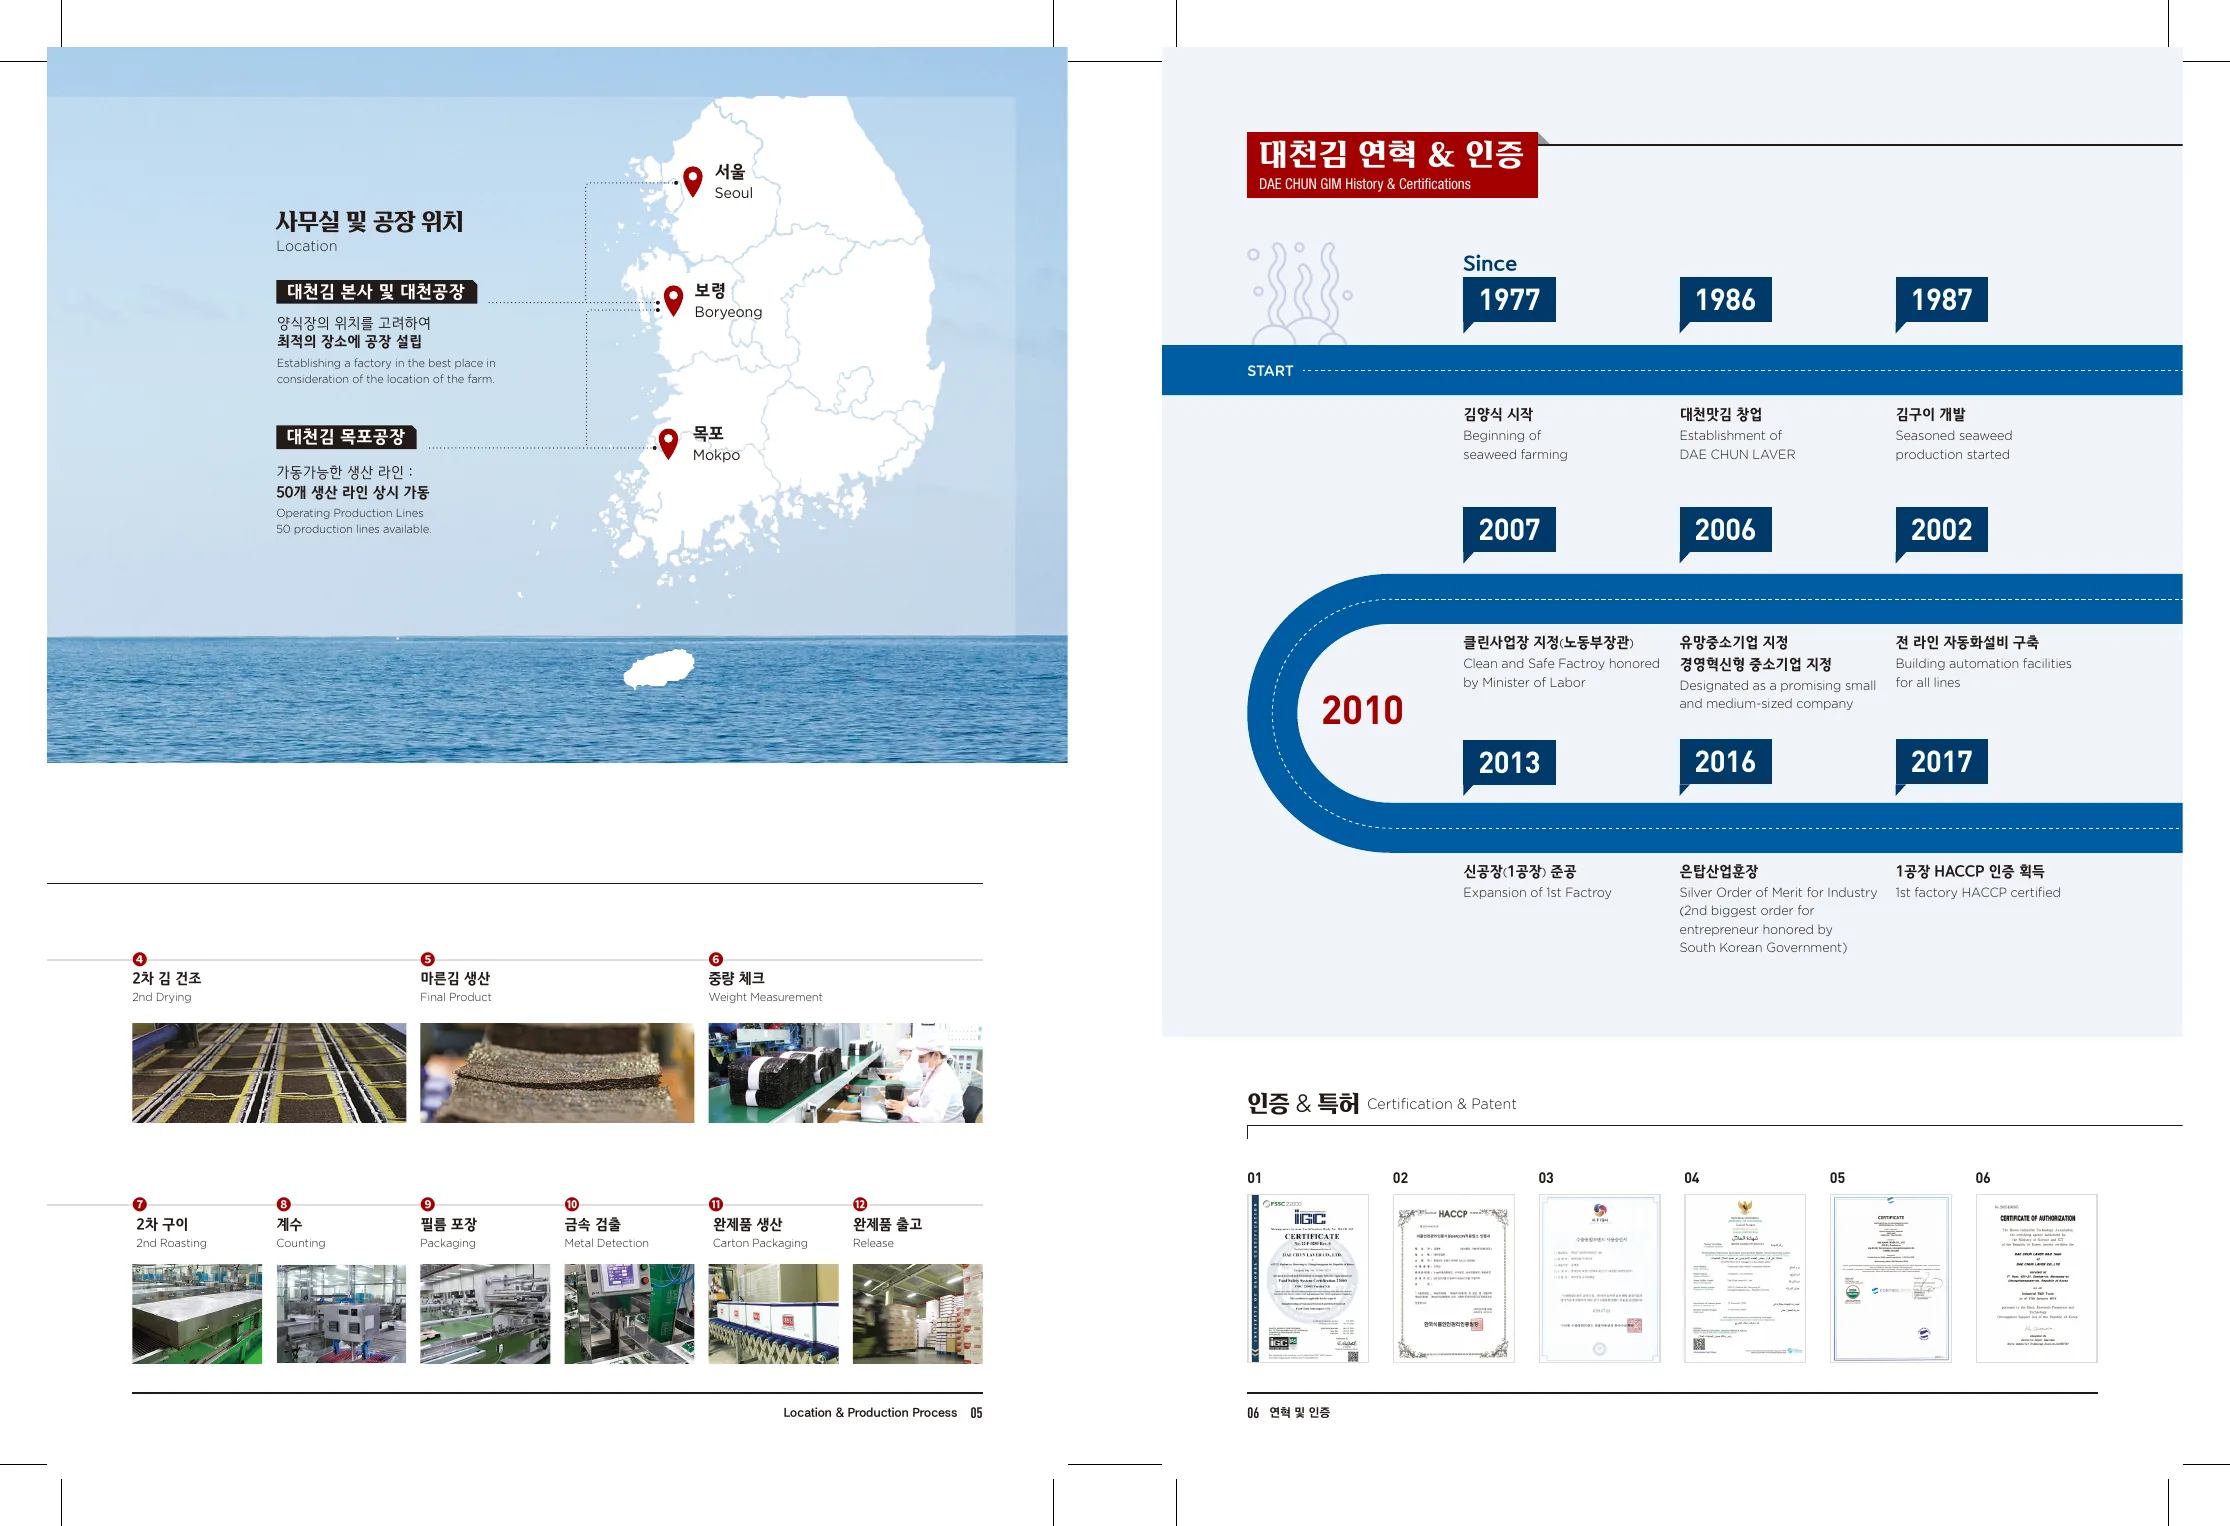Viewport: 2230px width, 1526px height.
Task: View certificate thumbnail under number 05
Action: 1891,1278
